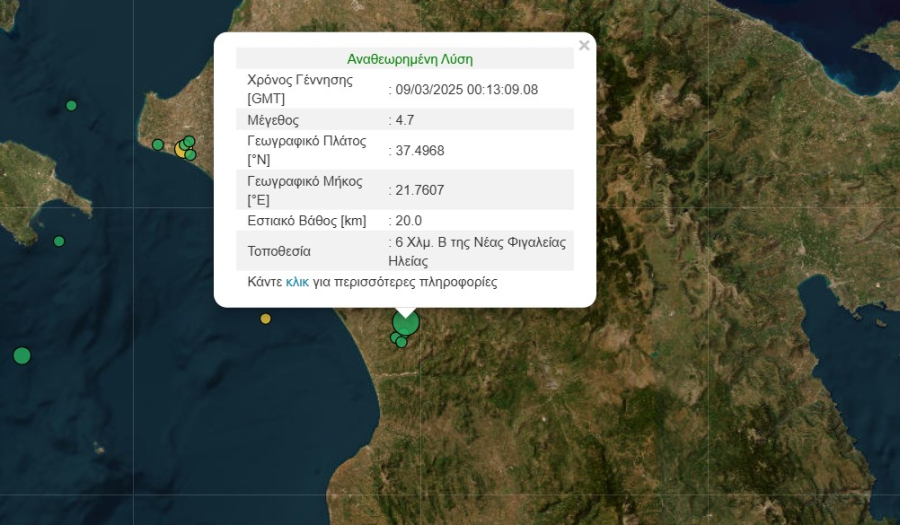Select the large yellow marker in the northwestern coast cluster
This screenshot has height=525, width=900.
click(x=181, y=150)
